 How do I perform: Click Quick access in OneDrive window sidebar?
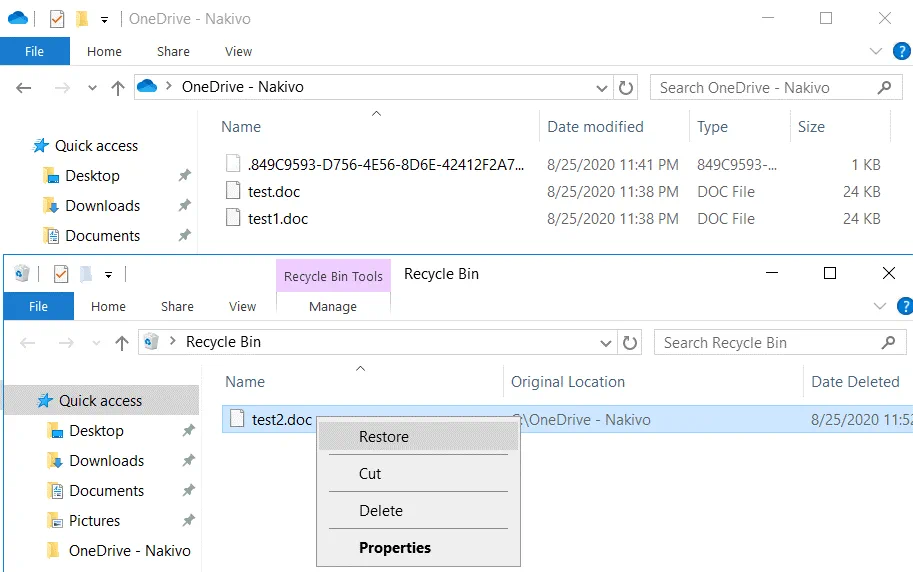point(96,146)
